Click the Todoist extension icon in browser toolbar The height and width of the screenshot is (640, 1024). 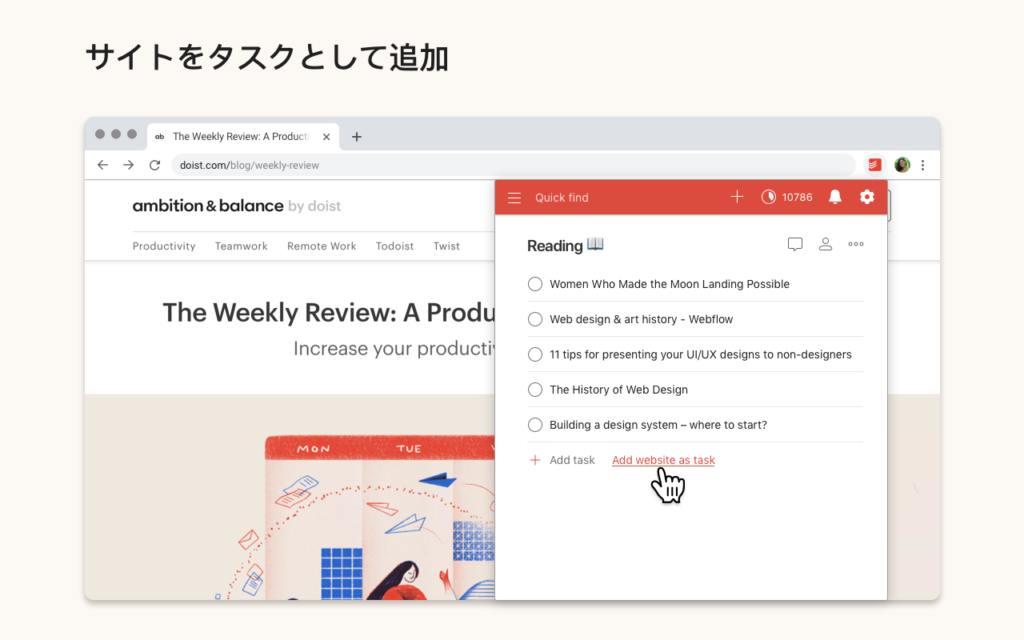(x=874, y=165)
